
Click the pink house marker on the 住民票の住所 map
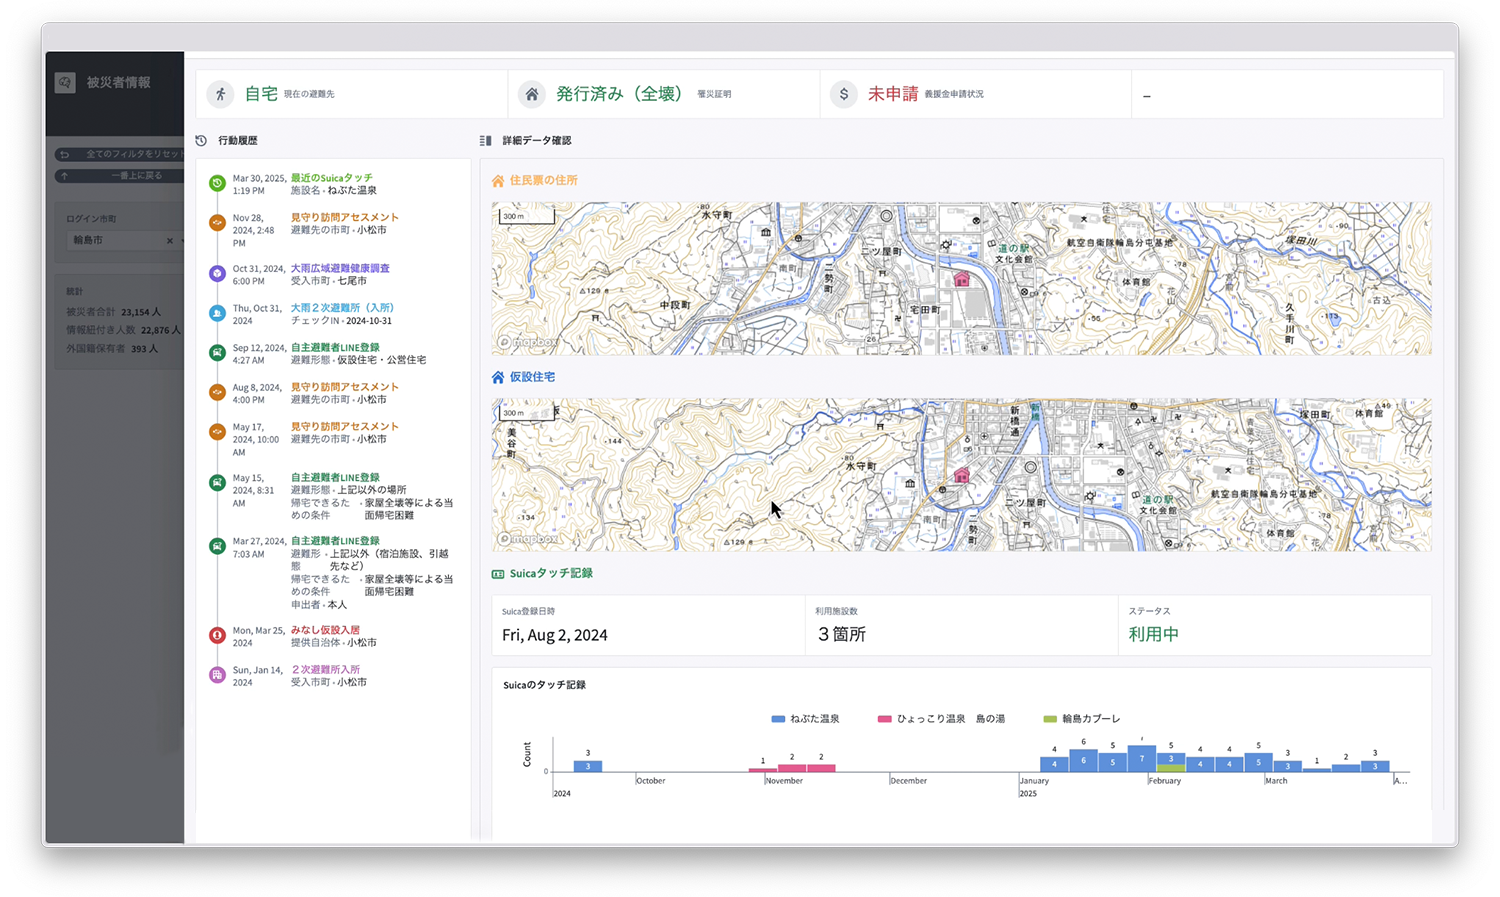[x=962, y=280]
